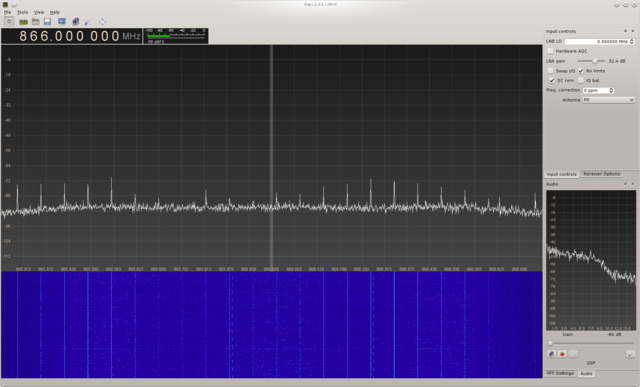Open the Antenna dropdown
The image size is (640, 387).
coord(609,100)
